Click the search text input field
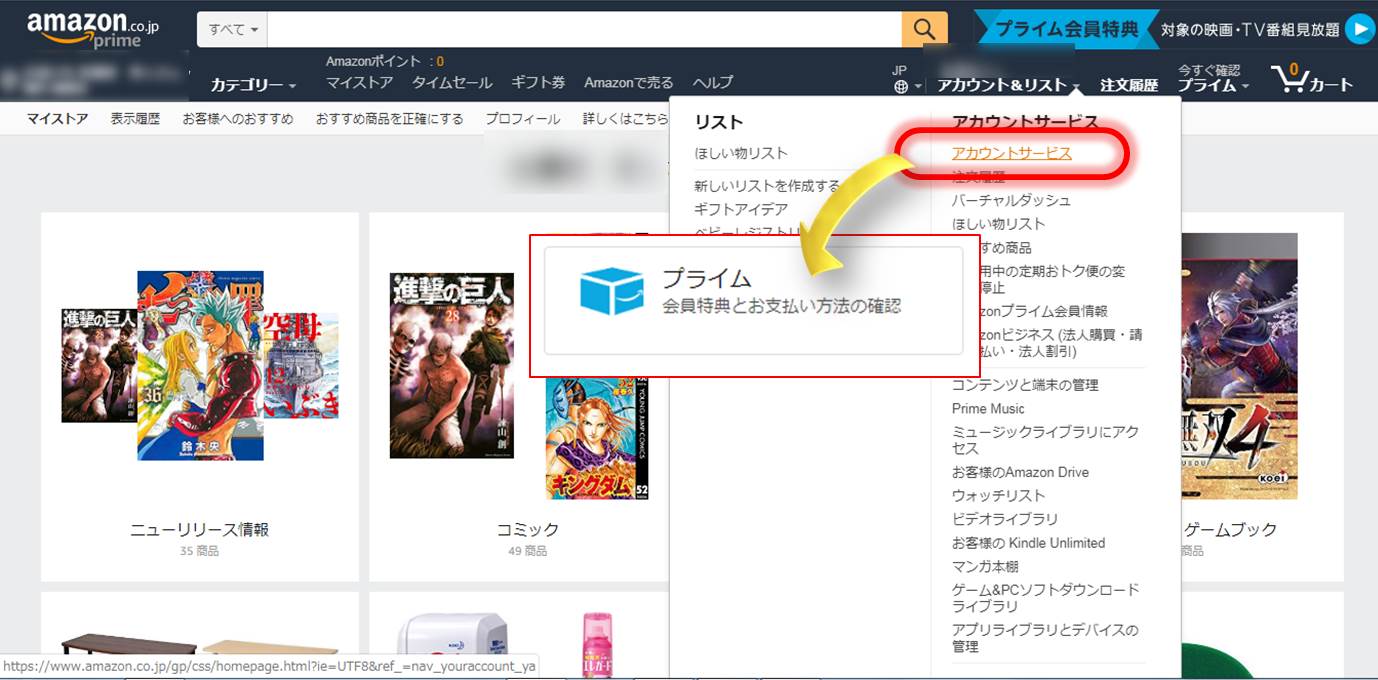1378x680 pixels. coord(584,30)
